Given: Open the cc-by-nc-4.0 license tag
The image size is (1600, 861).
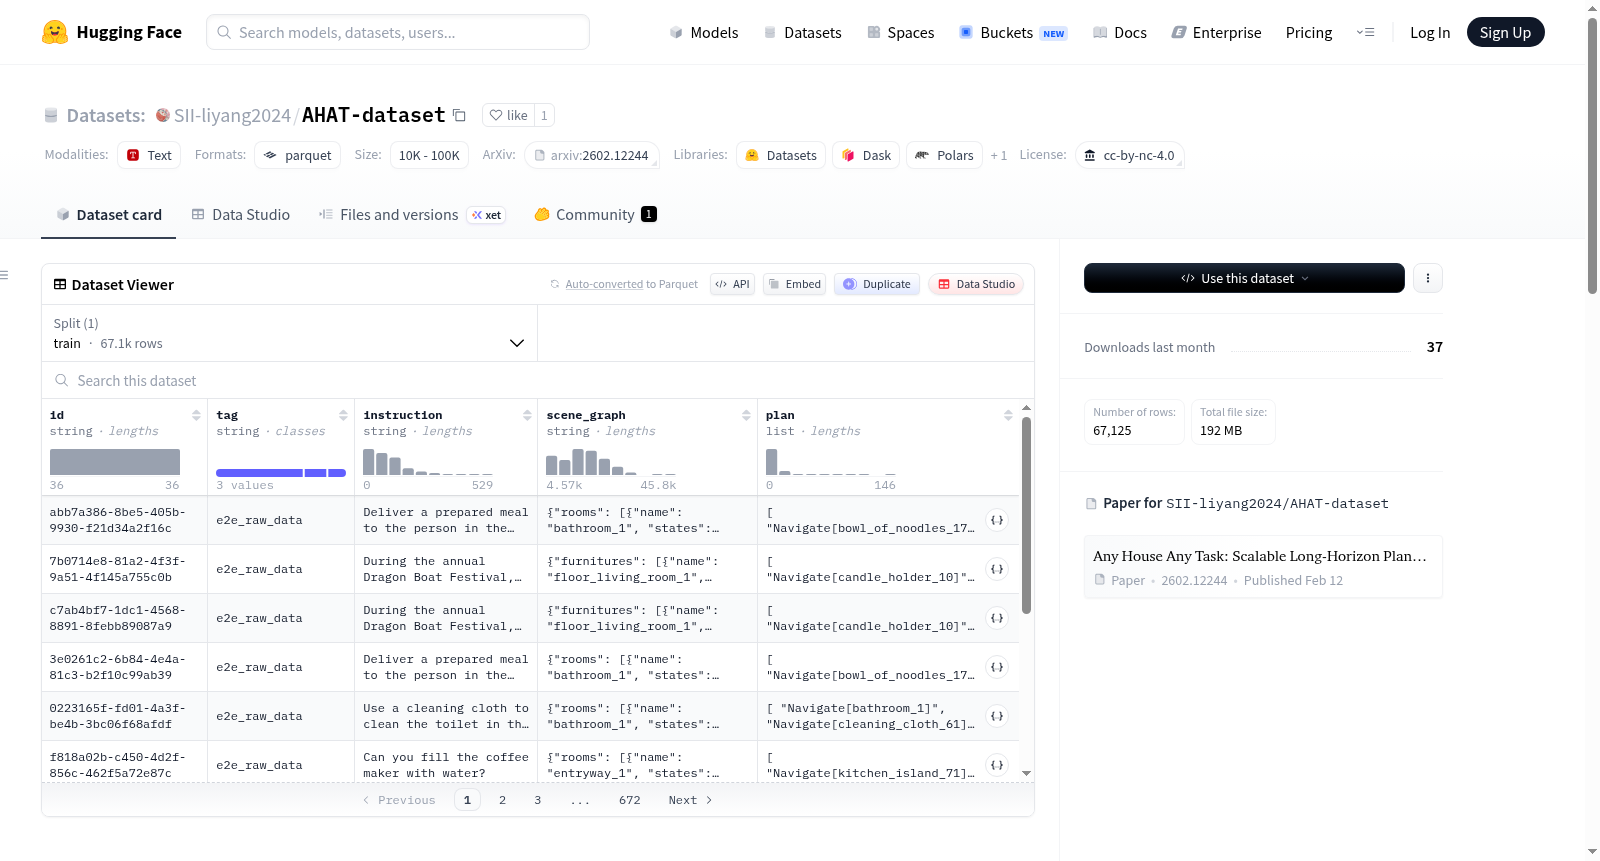Looking at the screenshot, I should (x=1130, y=155).
